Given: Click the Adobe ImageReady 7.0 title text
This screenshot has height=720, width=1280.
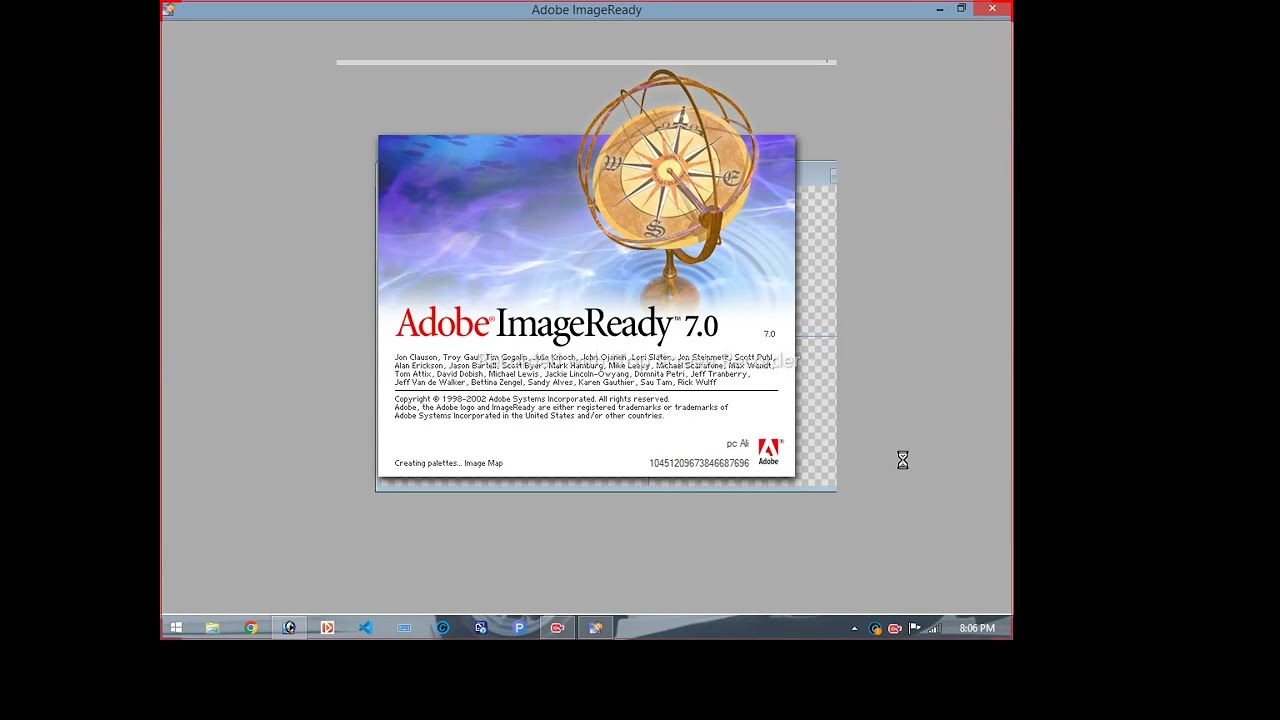Looking at the screenshot, I should click(x=557, y=324).
